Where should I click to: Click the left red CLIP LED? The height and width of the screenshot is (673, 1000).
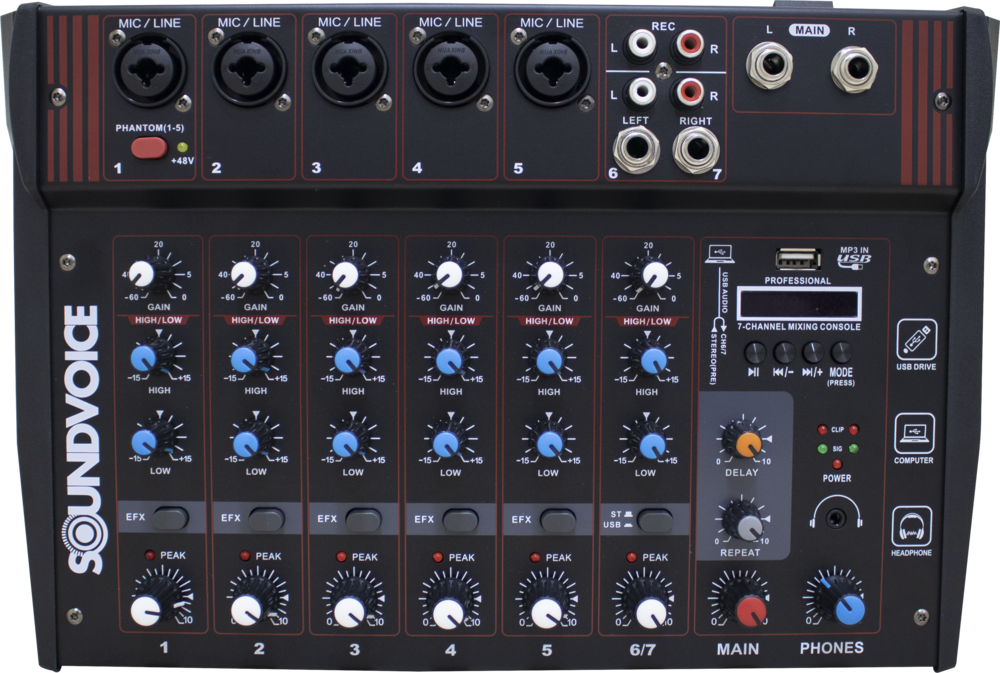[823, 429]
